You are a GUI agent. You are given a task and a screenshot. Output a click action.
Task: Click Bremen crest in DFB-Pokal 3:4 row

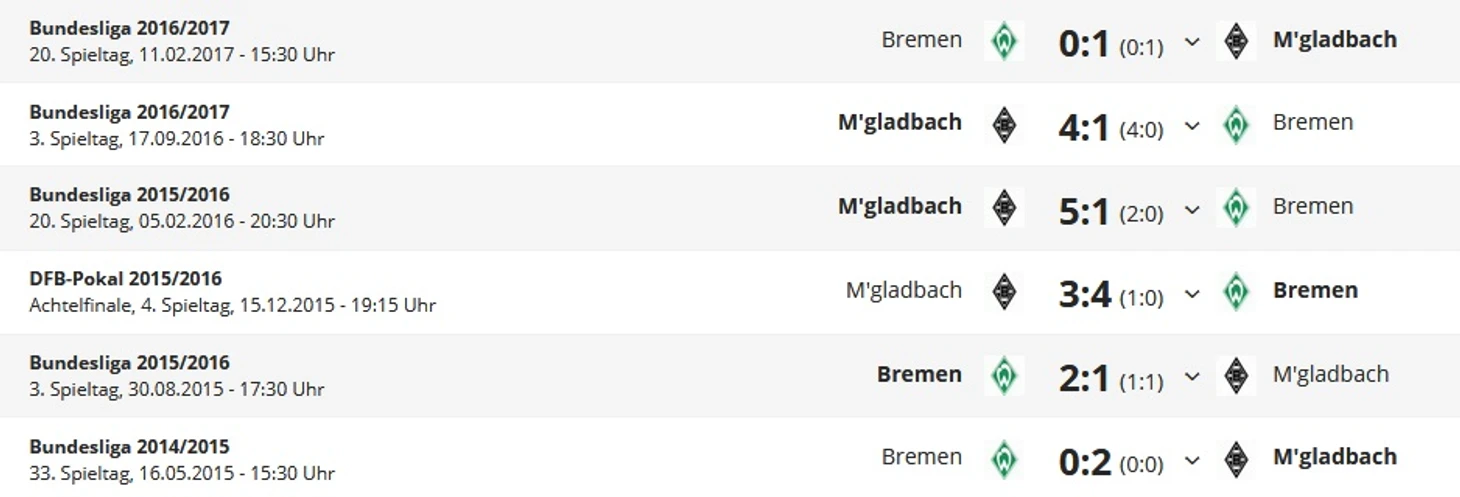pos(1236,292)
